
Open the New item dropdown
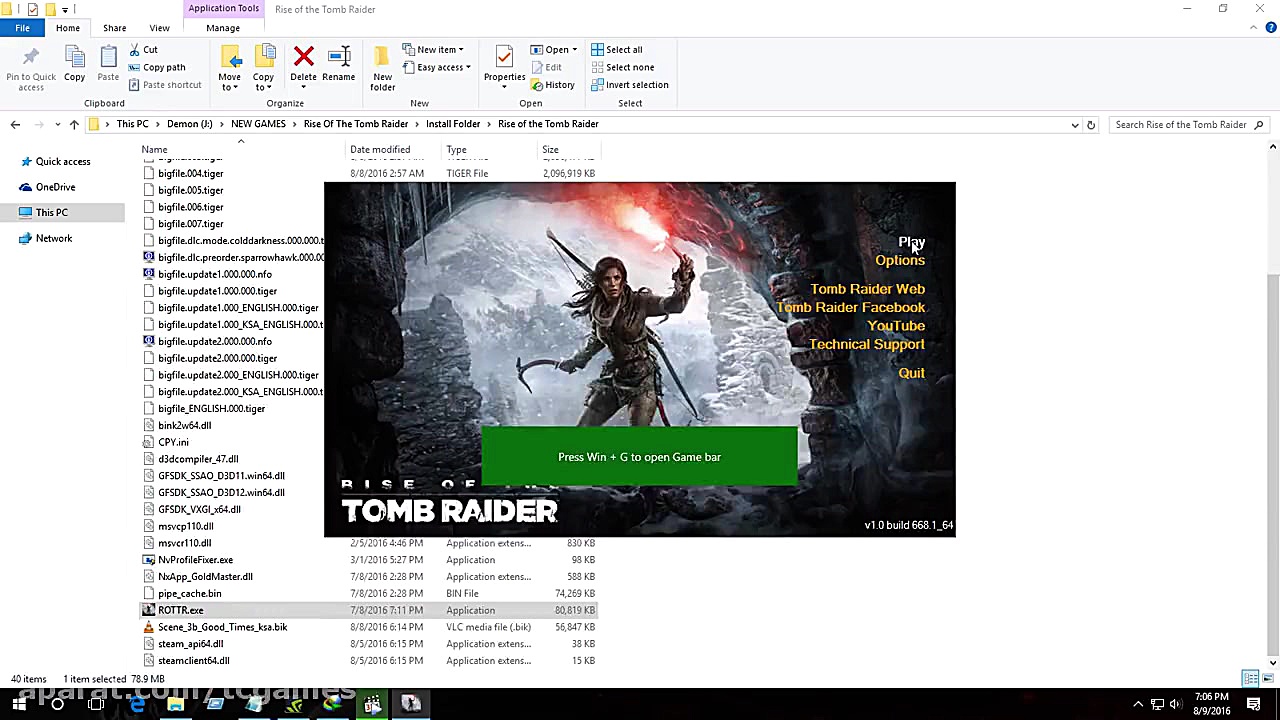point(436,49)
